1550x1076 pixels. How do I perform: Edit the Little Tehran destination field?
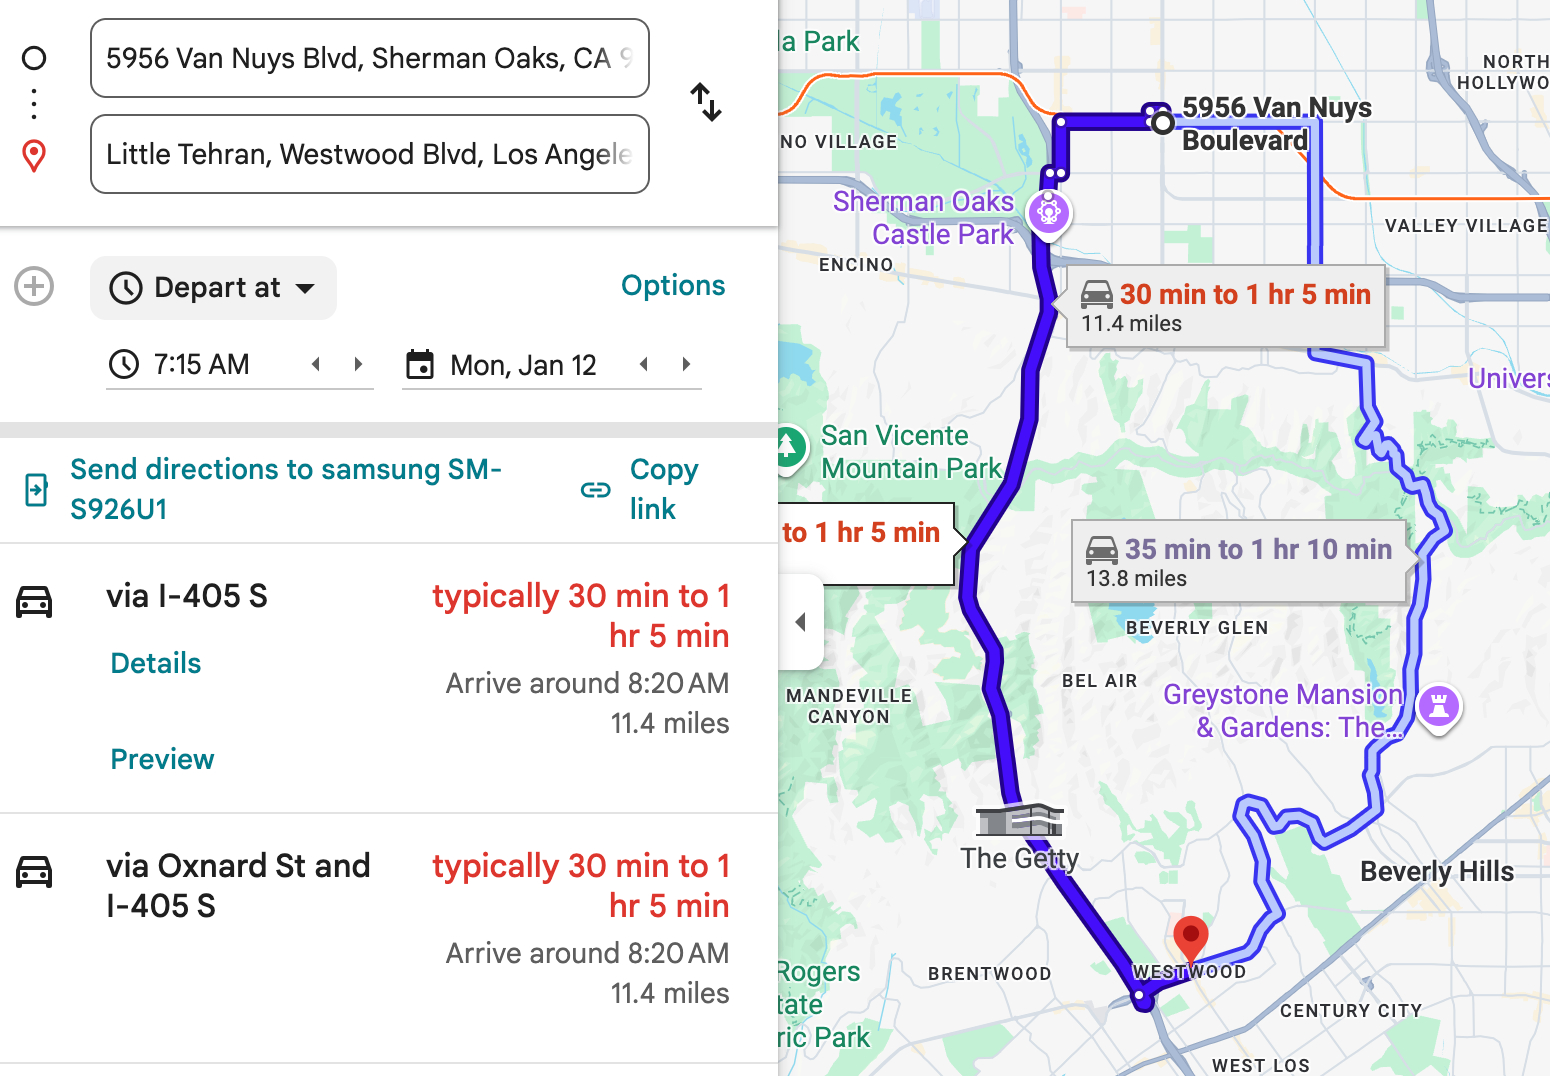tap(369, 154)
